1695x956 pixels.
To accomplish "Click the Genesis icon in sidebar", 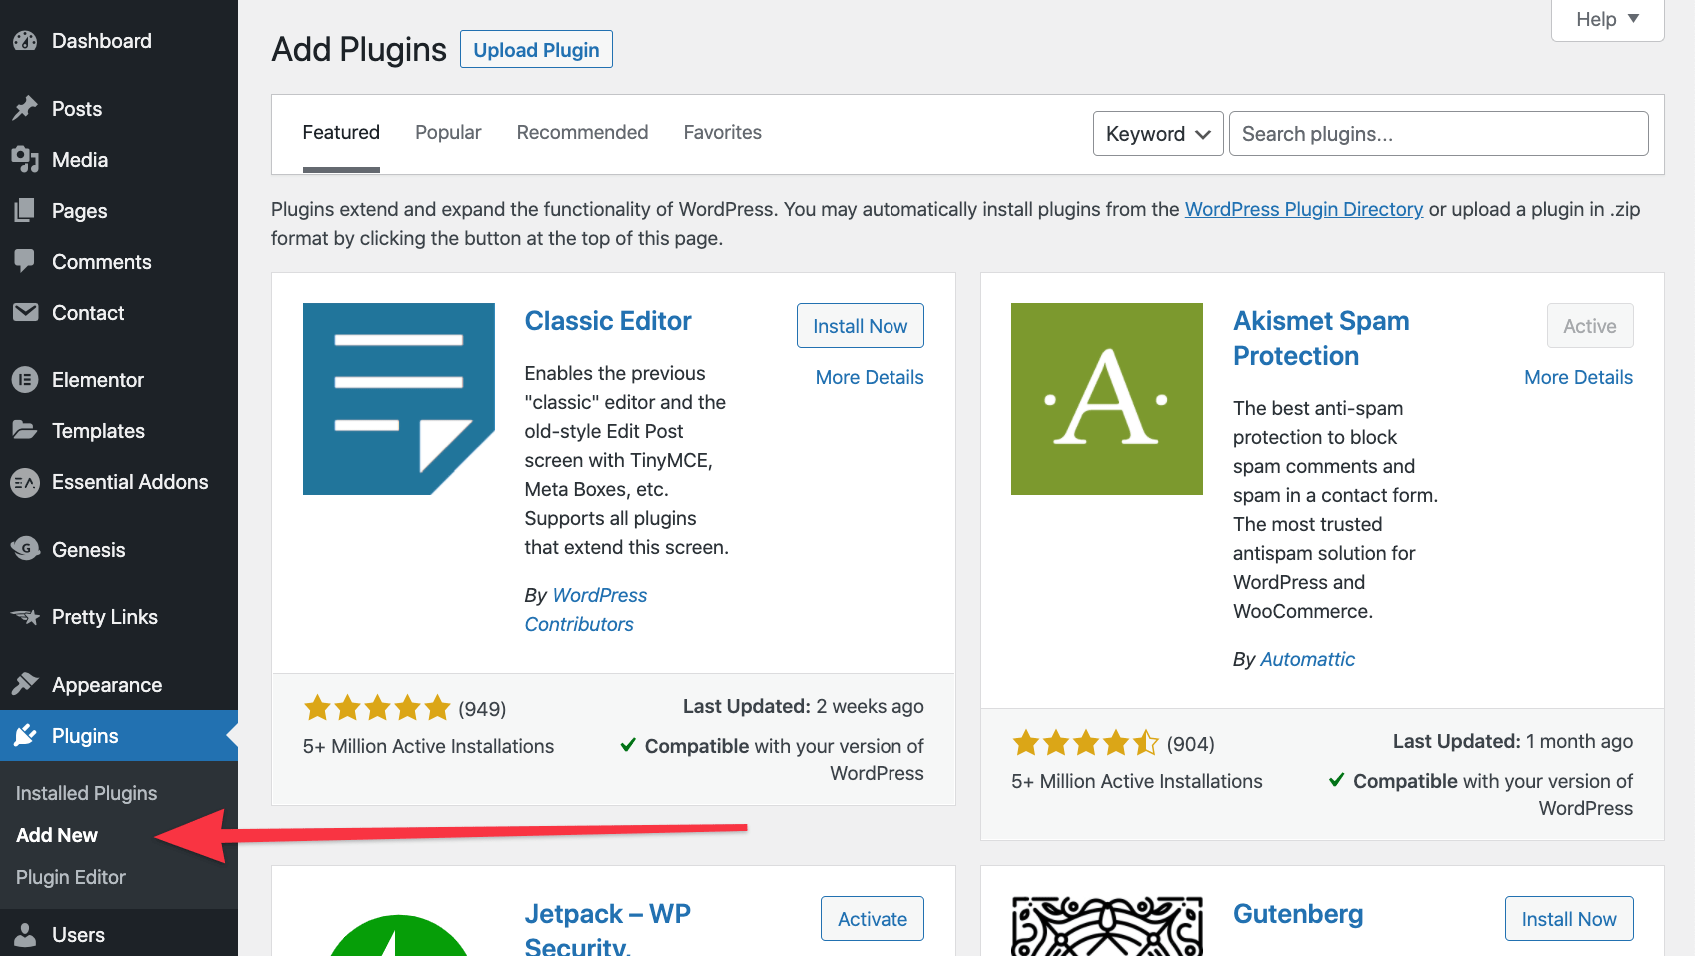I will pos(25,549).
